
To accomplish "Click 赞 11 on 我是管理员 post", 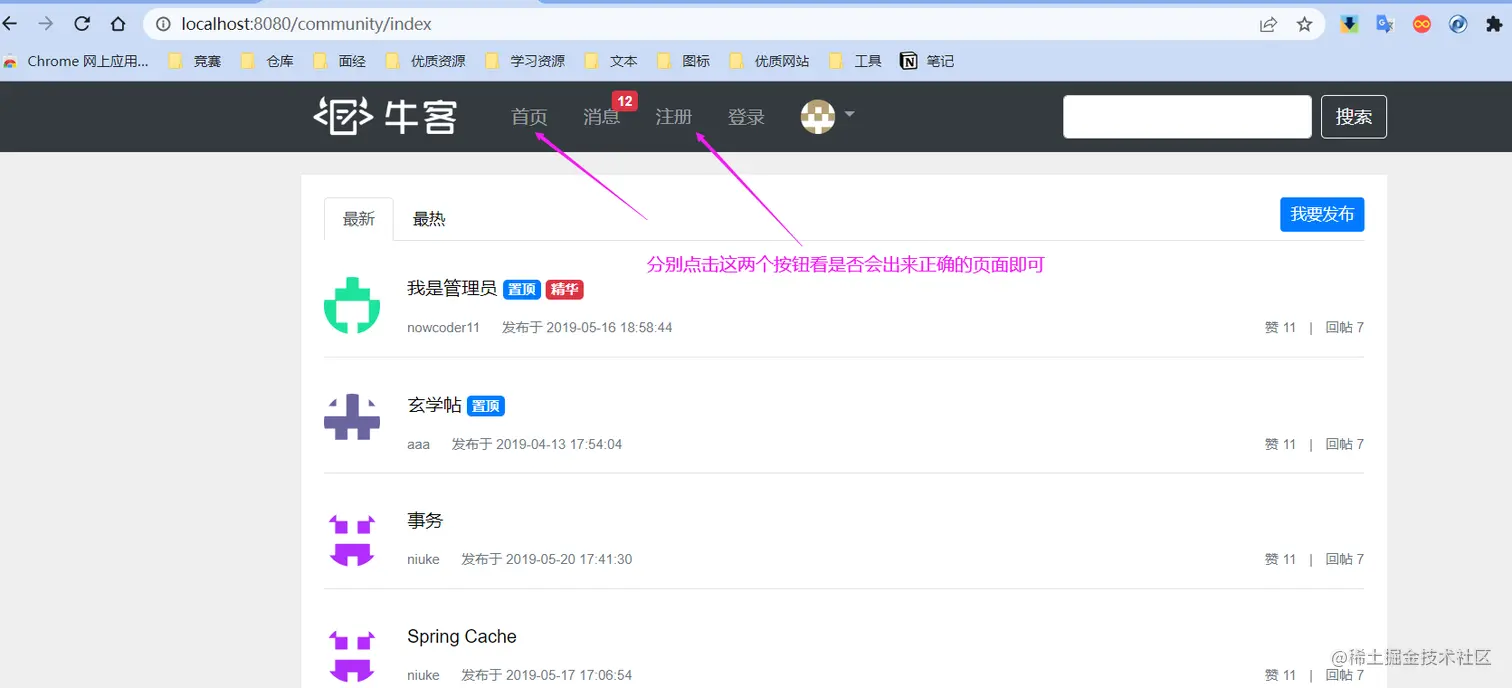I will (1280, 328).
